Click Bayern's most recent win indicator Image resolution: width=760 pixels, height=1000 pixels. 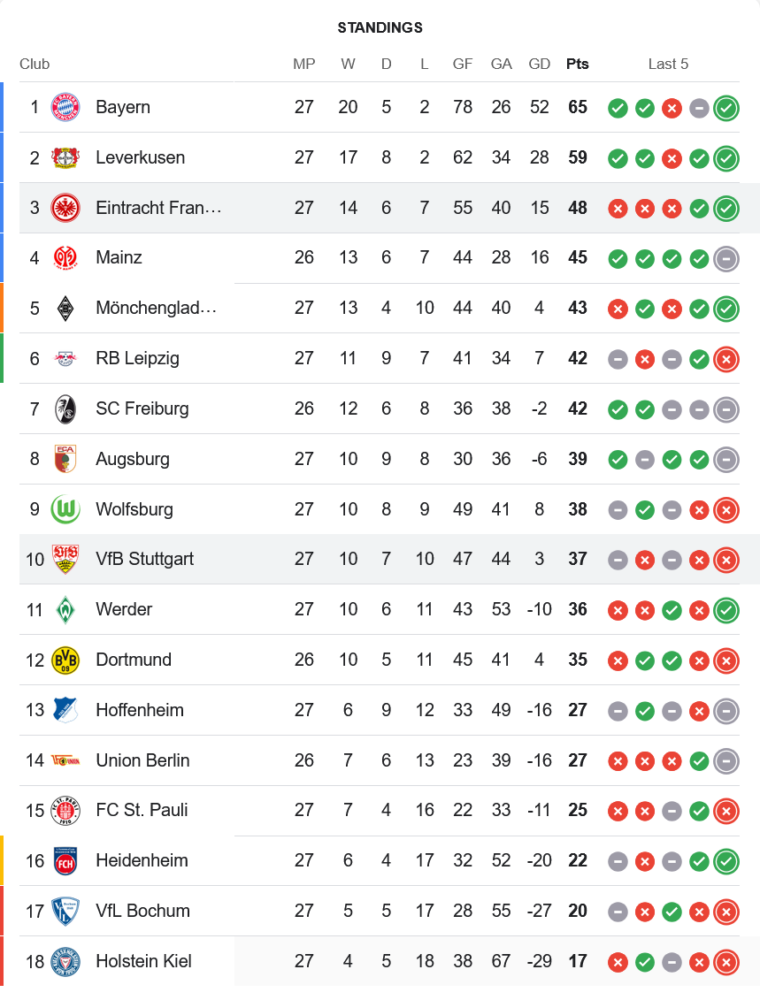726,108
